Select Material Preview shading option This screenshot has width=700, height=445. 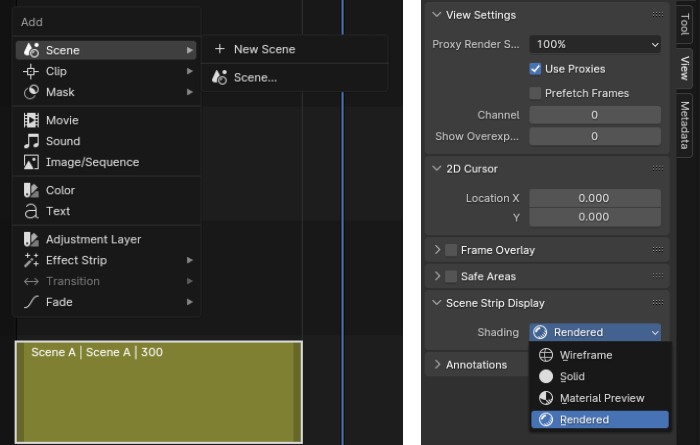tap(600, 398)
